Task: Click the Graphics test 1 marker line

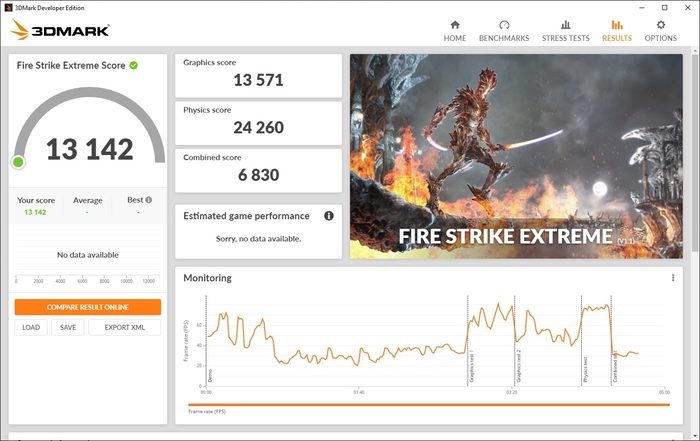Action: tap(468, 340)
